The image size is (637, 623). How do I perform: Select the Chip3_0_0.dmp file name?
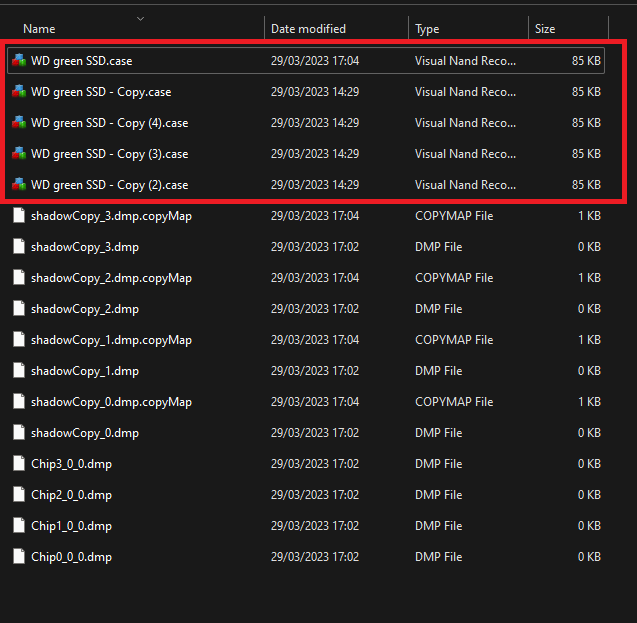[72, 464]
